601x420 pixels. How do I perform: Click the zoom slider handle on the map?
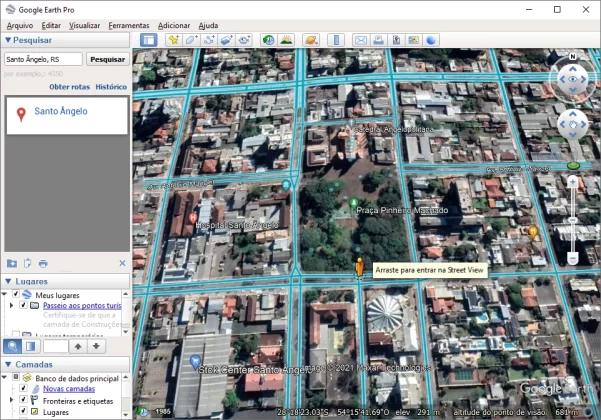coord(573,220)
